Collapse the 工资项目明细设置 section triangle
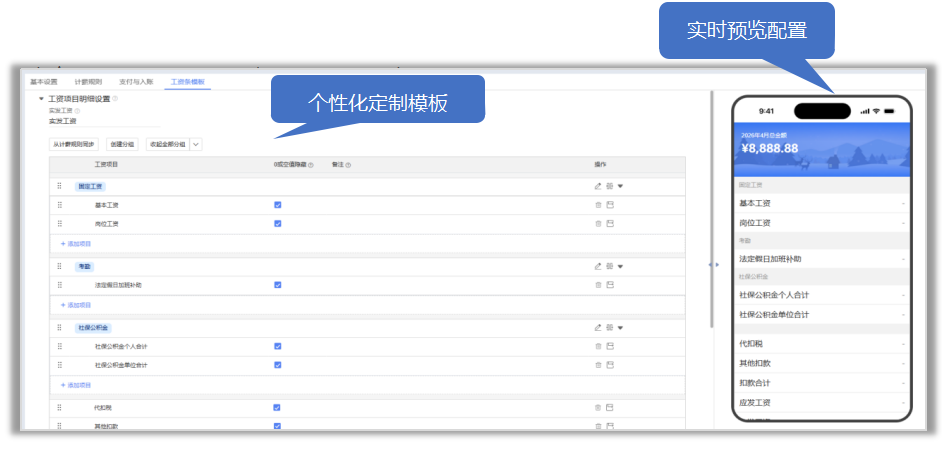Screen dimensions: 942x450 [x=41, y=99]
